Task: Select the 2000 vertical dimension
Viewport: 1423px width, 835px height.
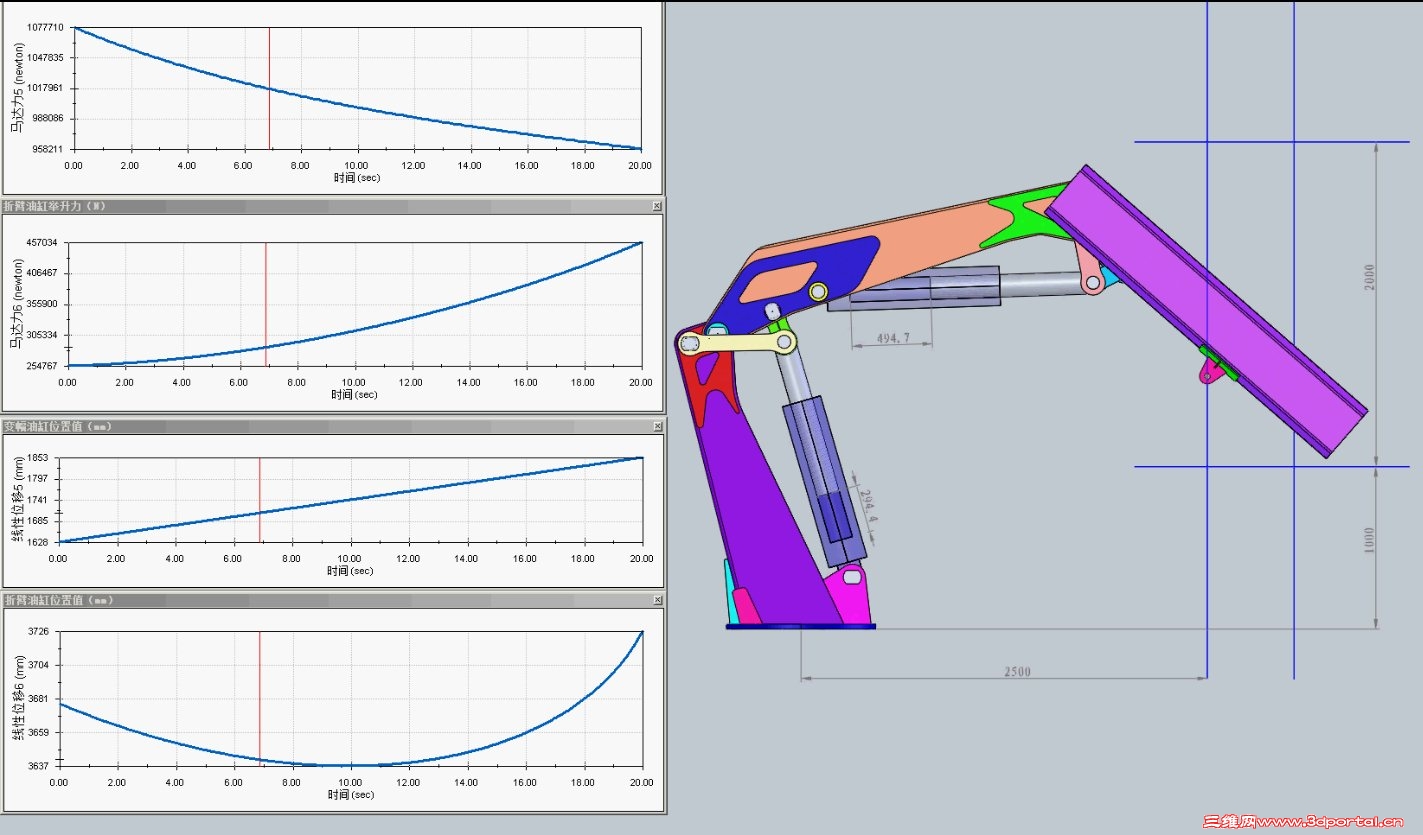Action: tap(1371, 277)
